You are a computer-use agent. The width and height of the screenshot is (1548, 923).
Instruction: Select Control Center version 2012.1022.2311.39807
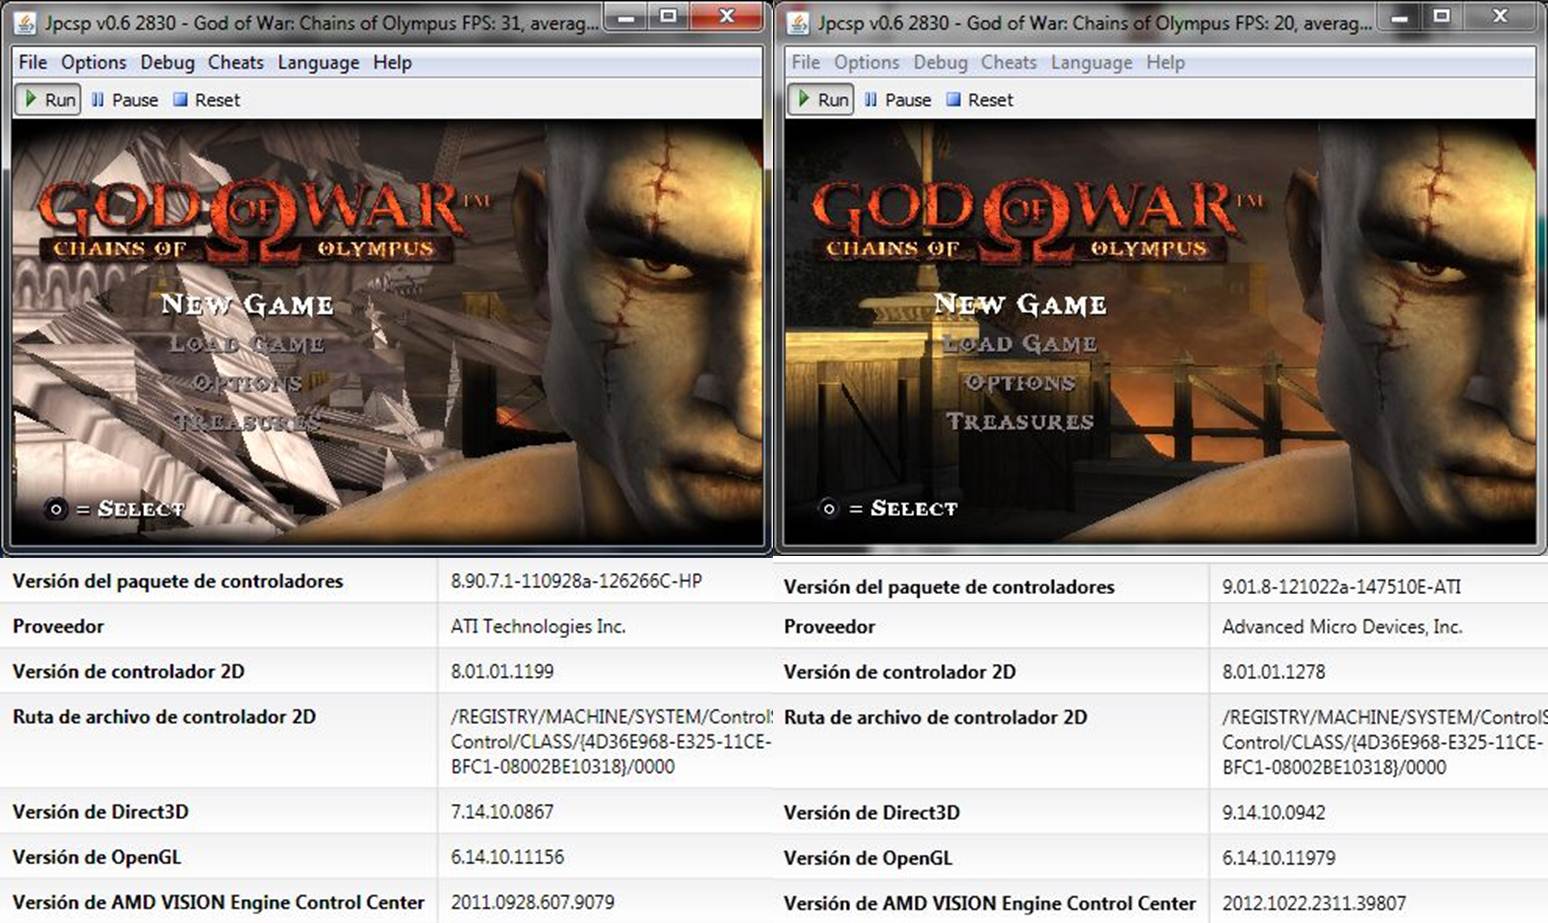pyautogui.click(x=1314, y=903)
